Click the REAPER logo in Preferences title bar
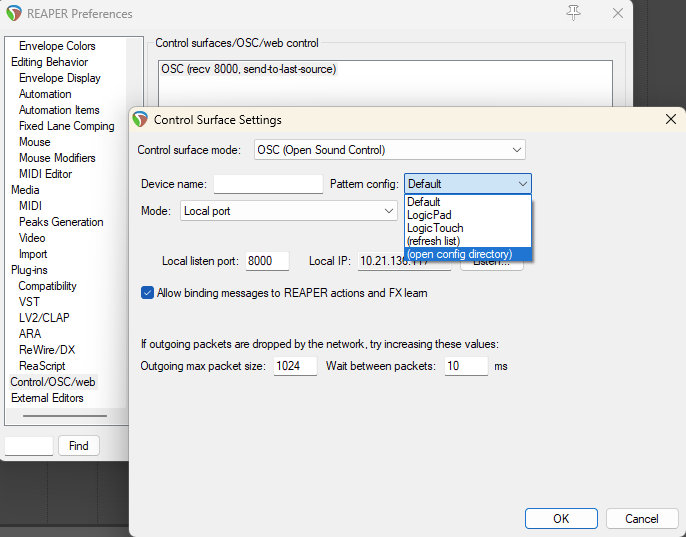Screen dimensions: 686x537 tap(14, 14)
